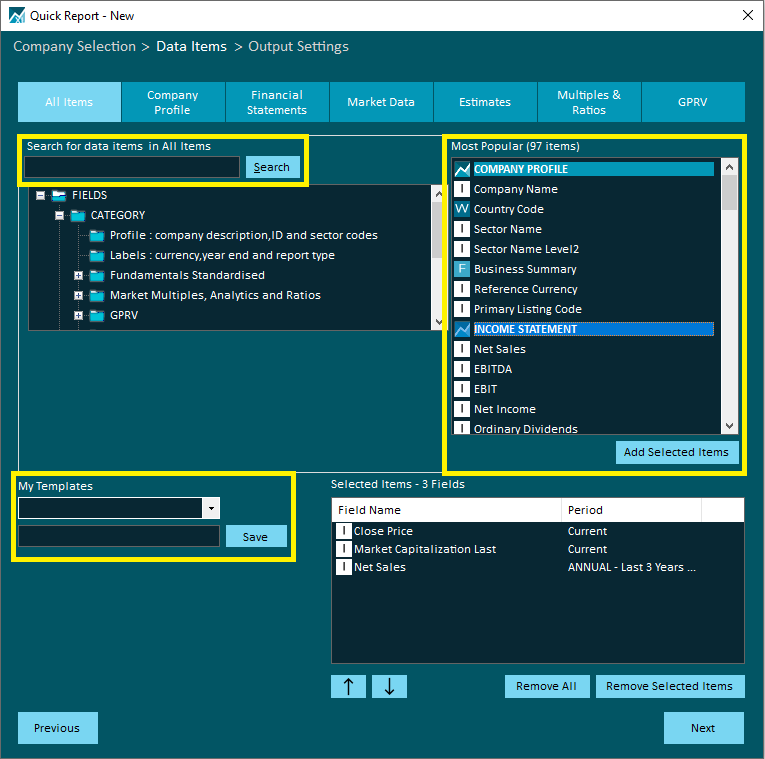Open the Multiples & Ratios tab
765x759 pixels.
[589, 102]
